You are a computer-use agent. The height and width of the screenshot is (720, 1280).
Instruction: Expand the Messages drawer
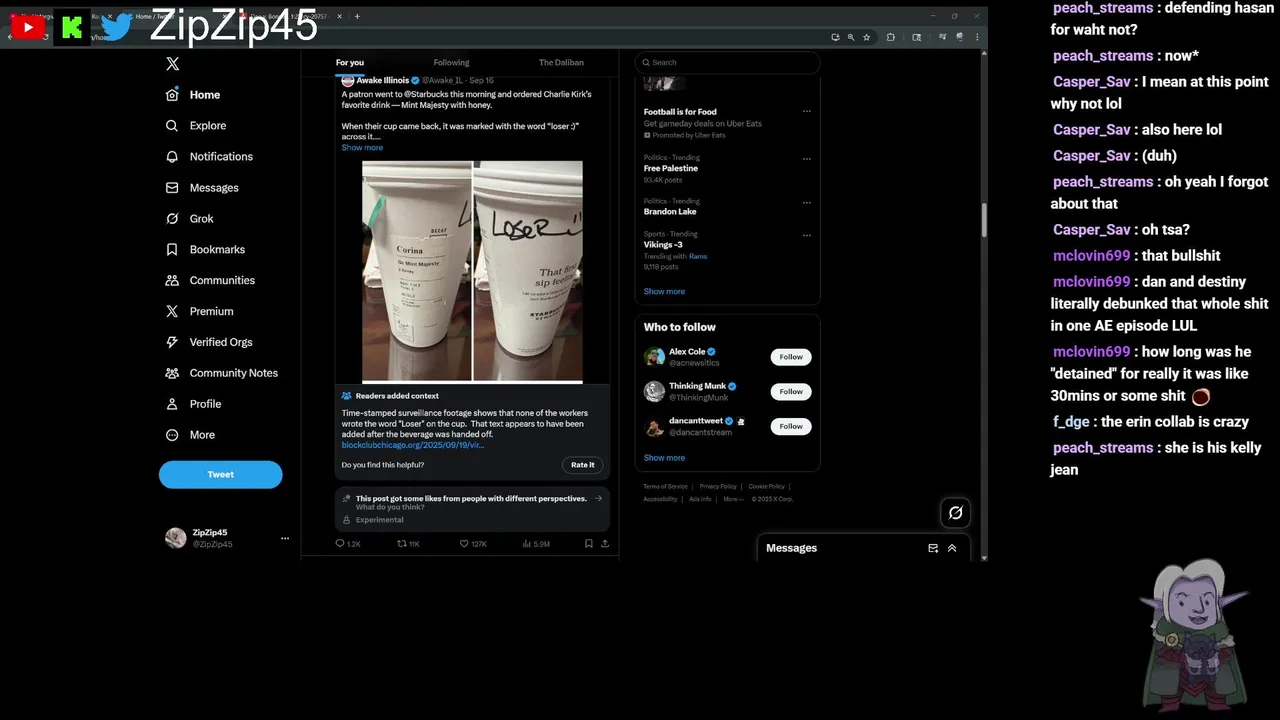pyautogui.click(x=952, y=548)
